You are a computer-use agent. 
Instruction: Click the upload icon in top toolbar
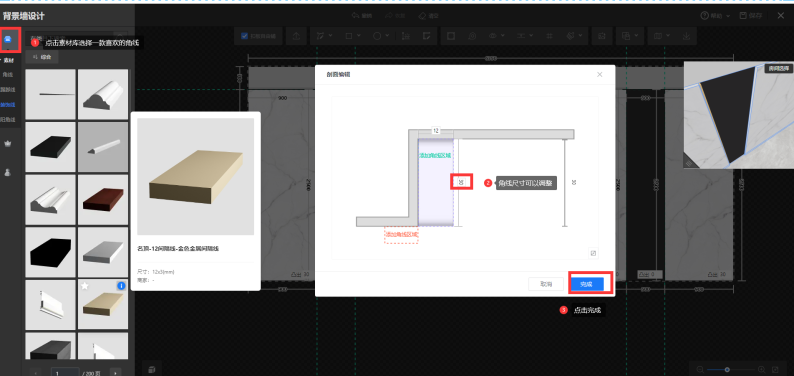coord(296,36)
